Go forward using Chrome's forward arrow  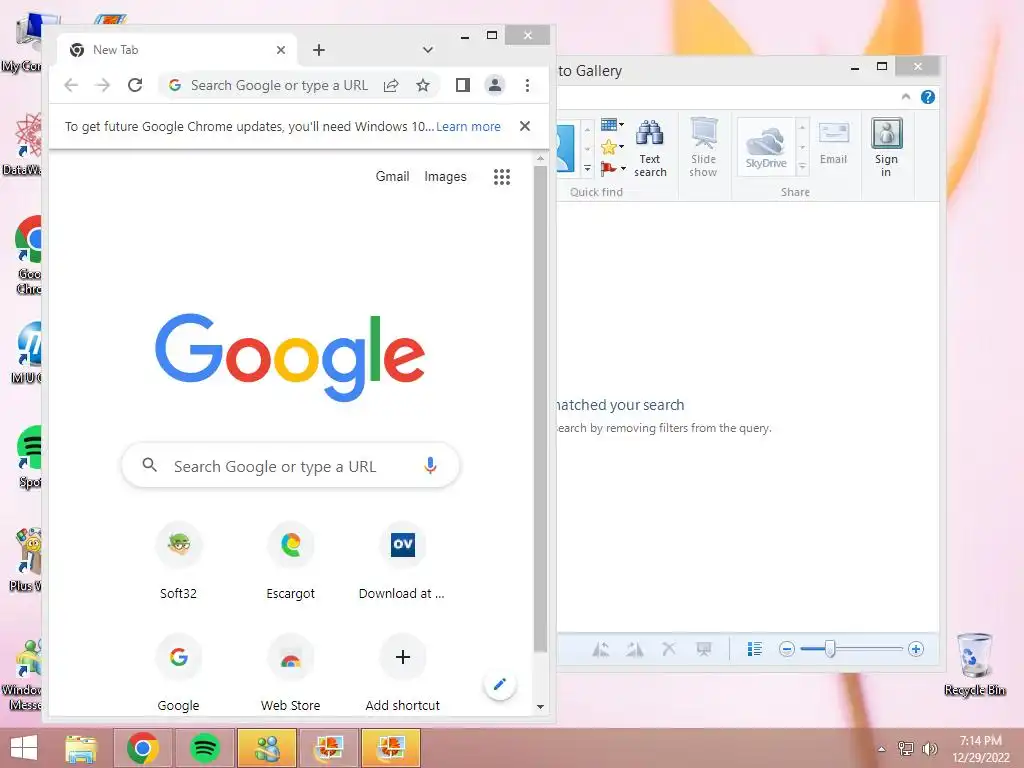click(x=103, y=85)
